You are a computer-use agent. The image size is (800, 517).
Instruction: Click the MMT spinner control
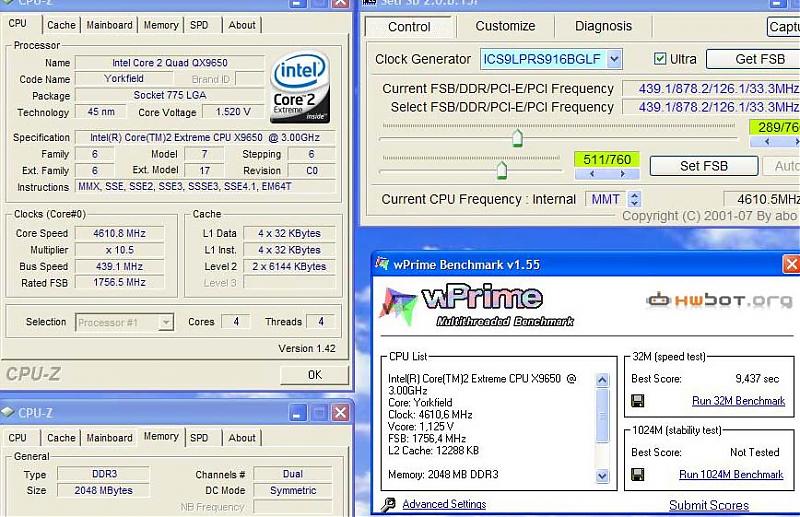pos(634,199)
